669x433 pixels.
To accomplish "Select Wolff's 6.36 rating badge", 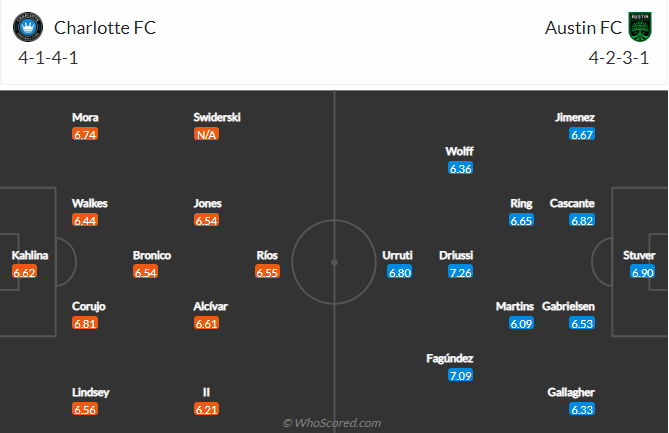I will [460, 169].
